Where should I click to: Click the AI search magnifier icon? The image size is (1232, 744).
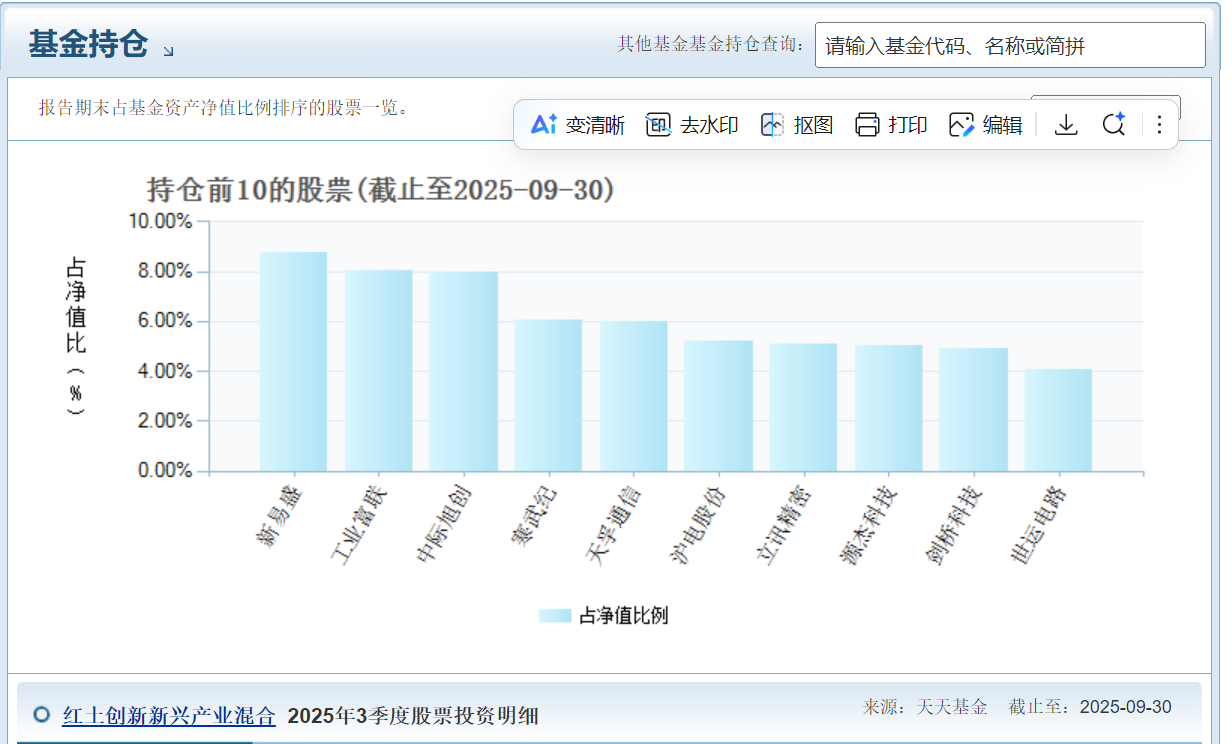(x=1114, y=125)
